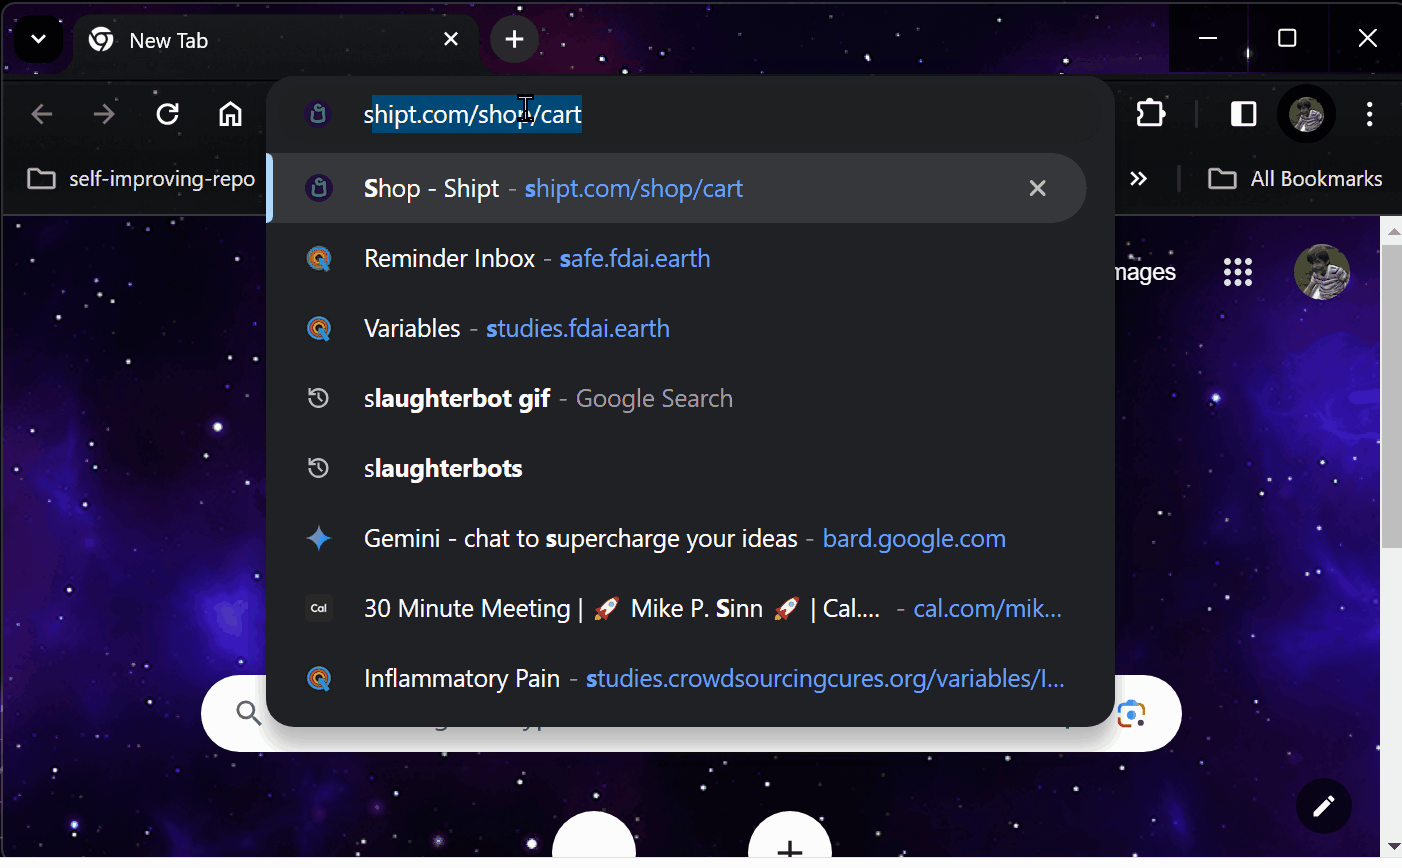1402x868 pixels.
Task: Remove the Shop - Shipt suggestion
Action: (1037, 188)
